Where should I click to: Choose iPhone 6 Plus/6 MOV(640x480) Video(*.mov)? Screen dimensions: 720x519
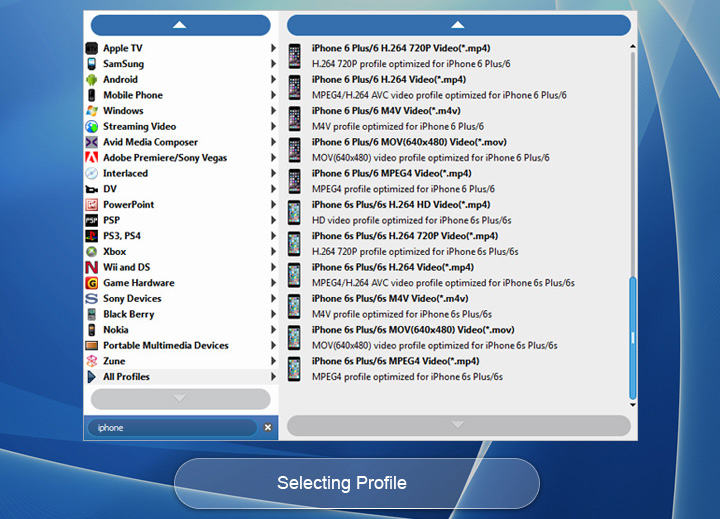point(458,150)
